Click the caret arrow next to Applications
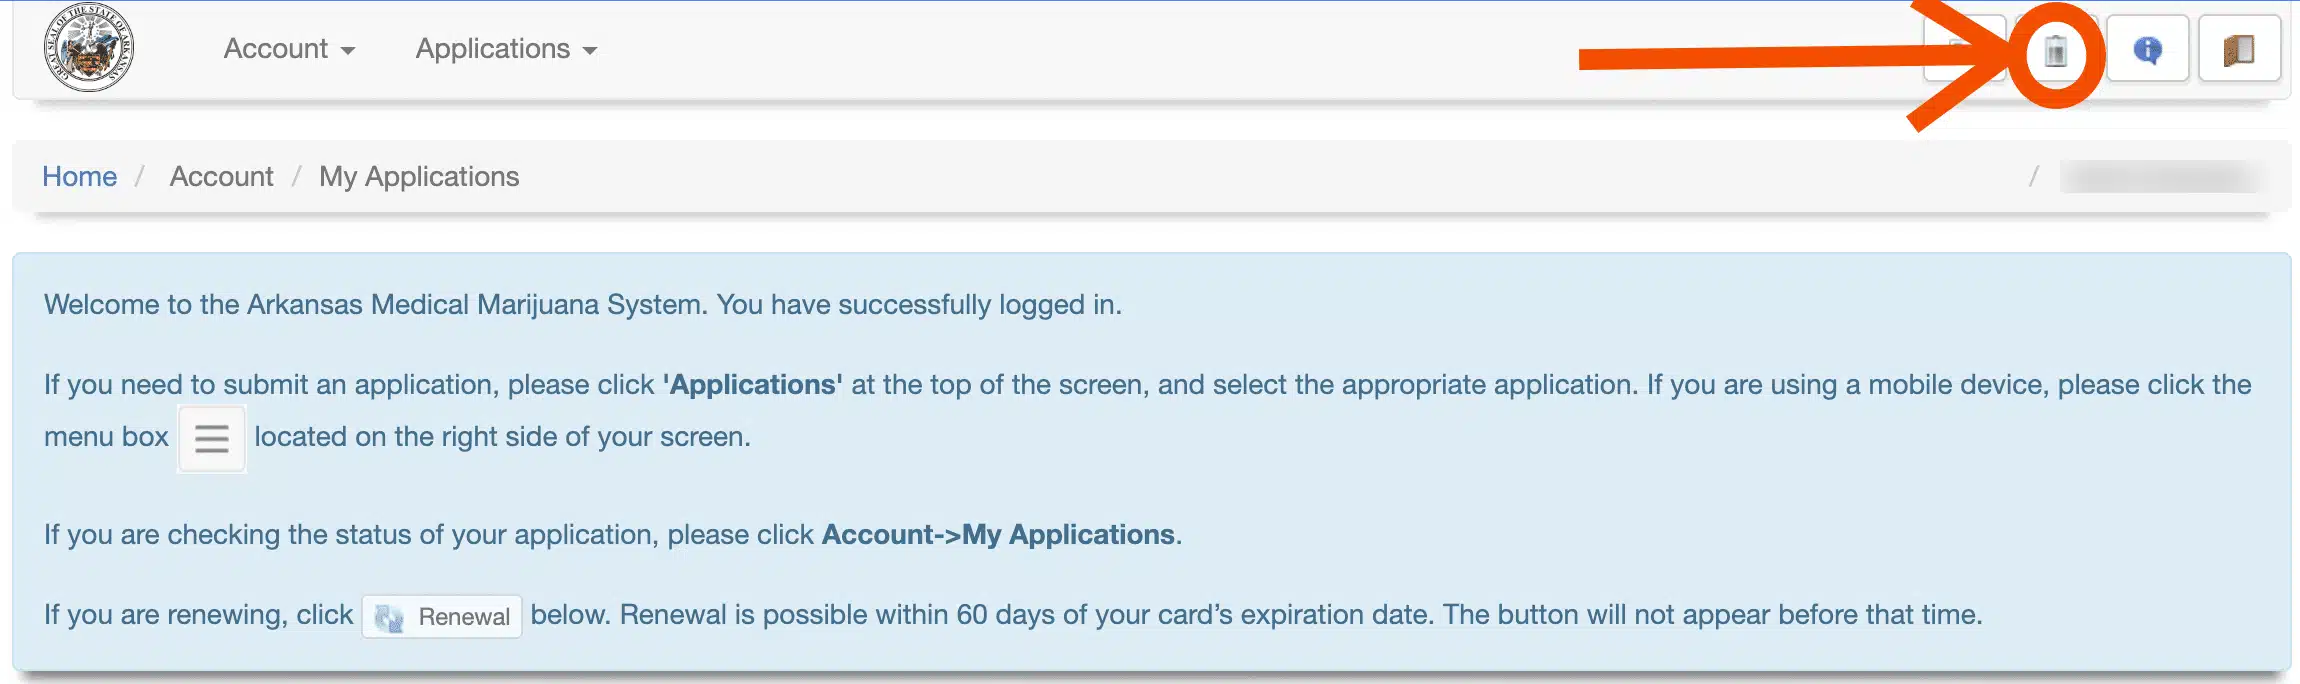2300x684 pixels. coord(590,51)
